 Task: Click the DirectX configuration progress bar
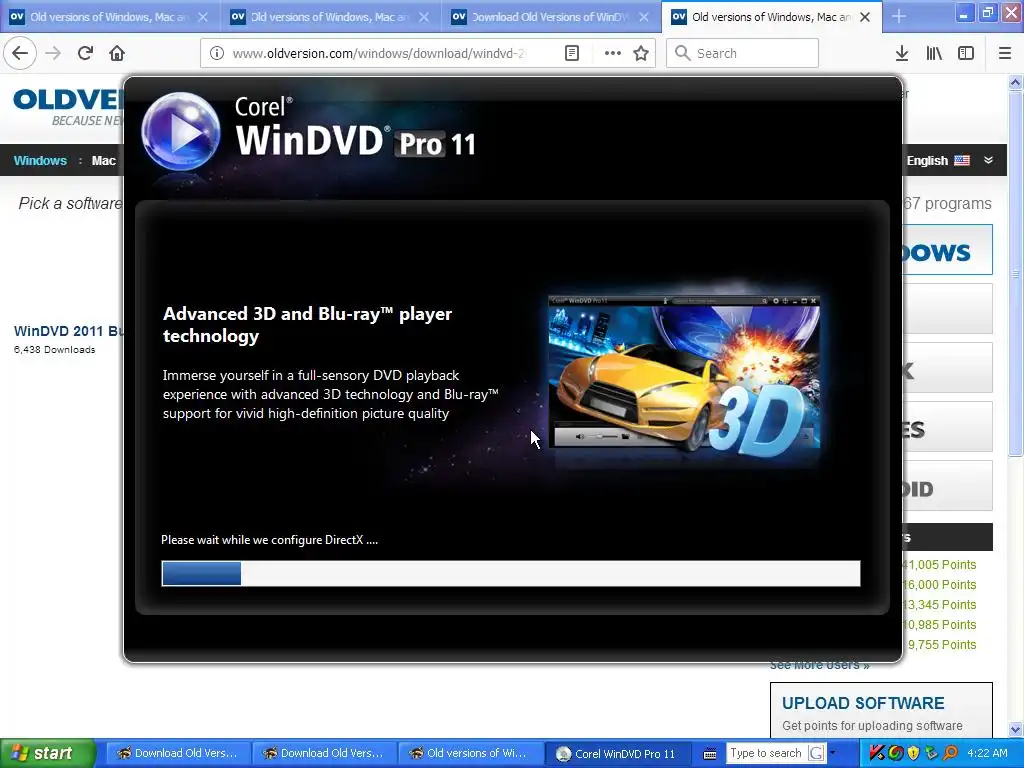511,573
